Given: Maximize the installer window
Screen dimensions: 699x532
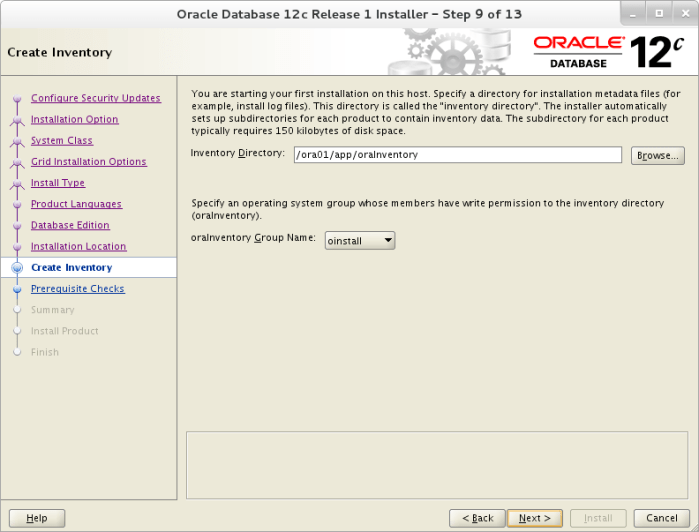Looking at the screenshot, I should 659,14.
